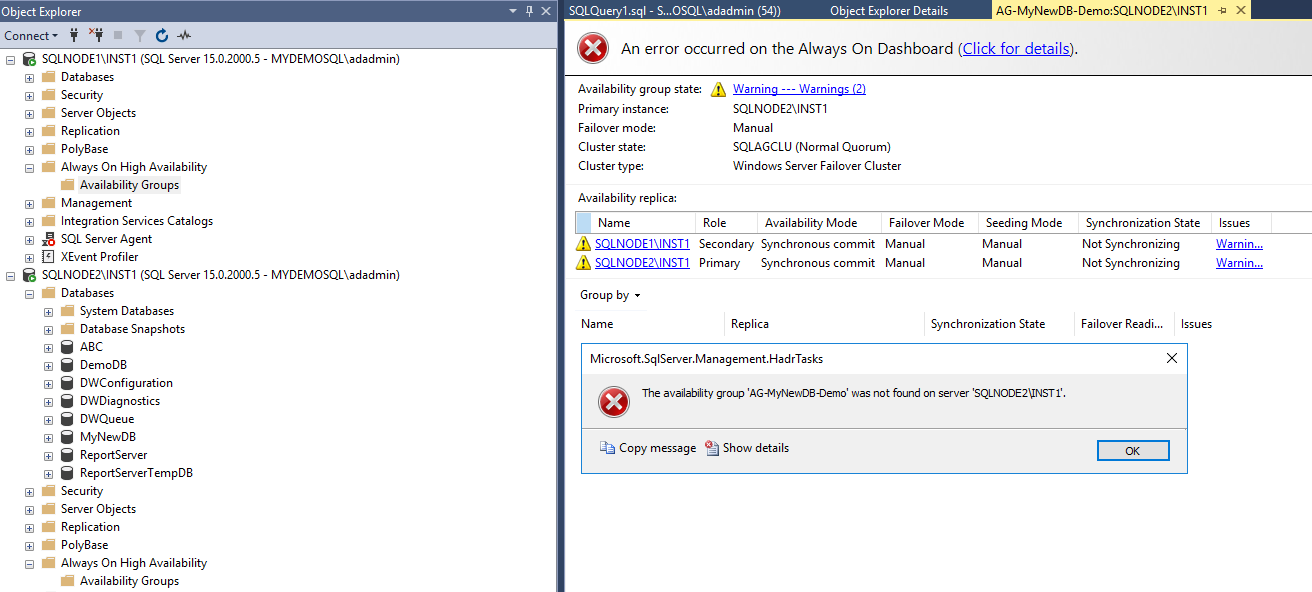Pin the Object Explorer panel with the pushpin icon
Viewport: 1312px width, 592px height.
point(529,10)
